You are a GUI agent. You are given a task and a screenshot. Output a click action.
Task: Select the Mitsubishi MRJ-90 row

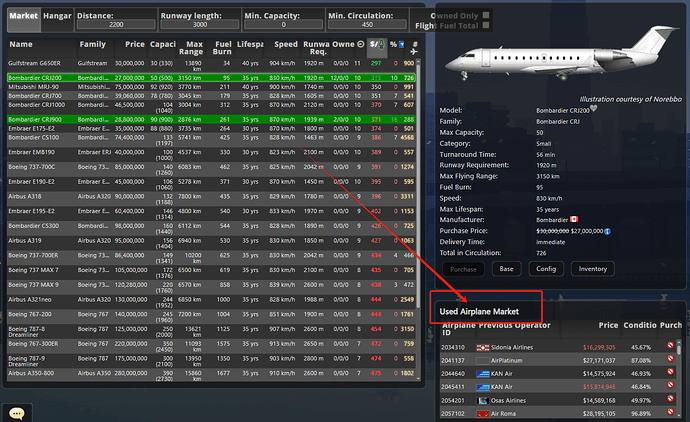[211, 87]
